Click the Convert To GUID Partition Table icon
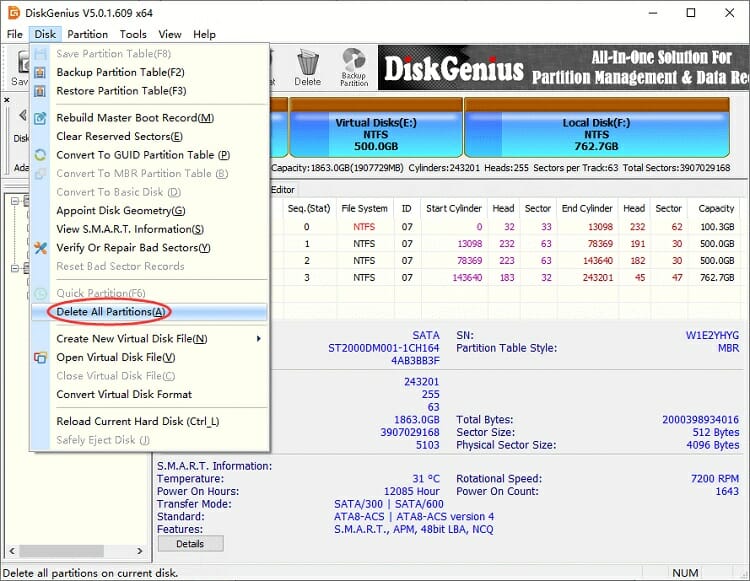Image resolution: width=750 pixels, height=581 pixels. tap(40, 155)
